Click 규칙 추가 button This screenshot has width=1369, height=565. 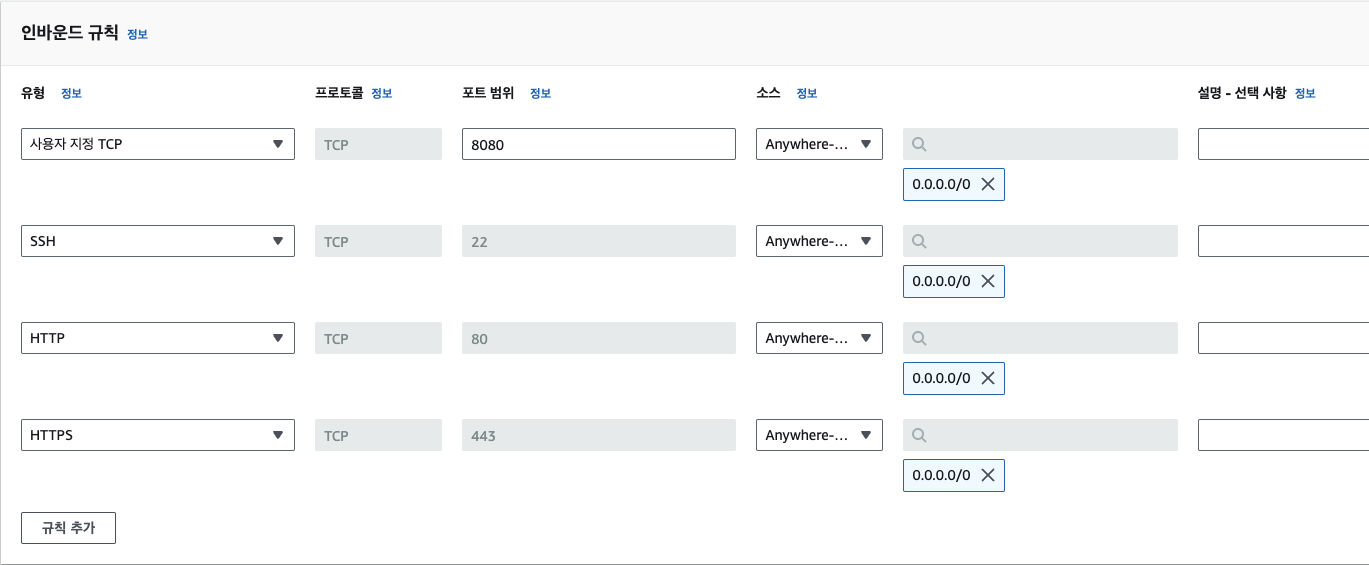coord(68,528)
